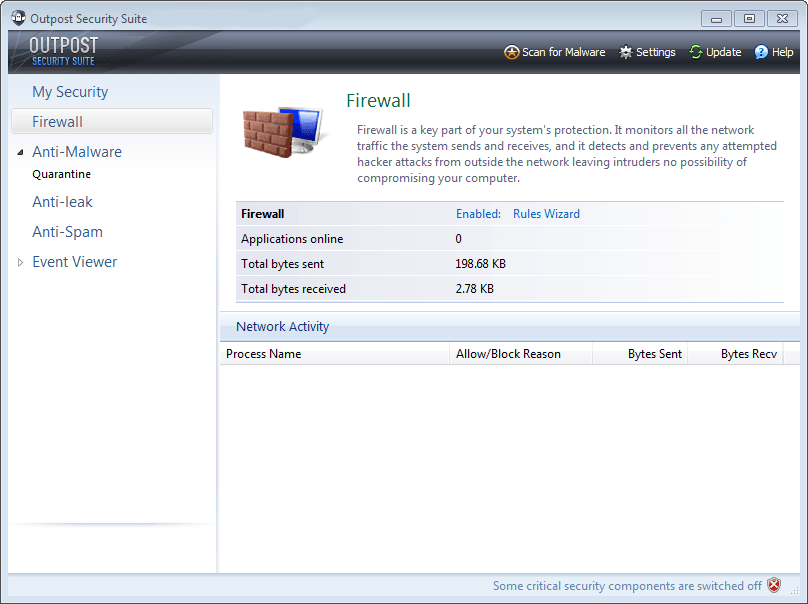
Task: Launch the Rules Wizard link
Action: 546,214
